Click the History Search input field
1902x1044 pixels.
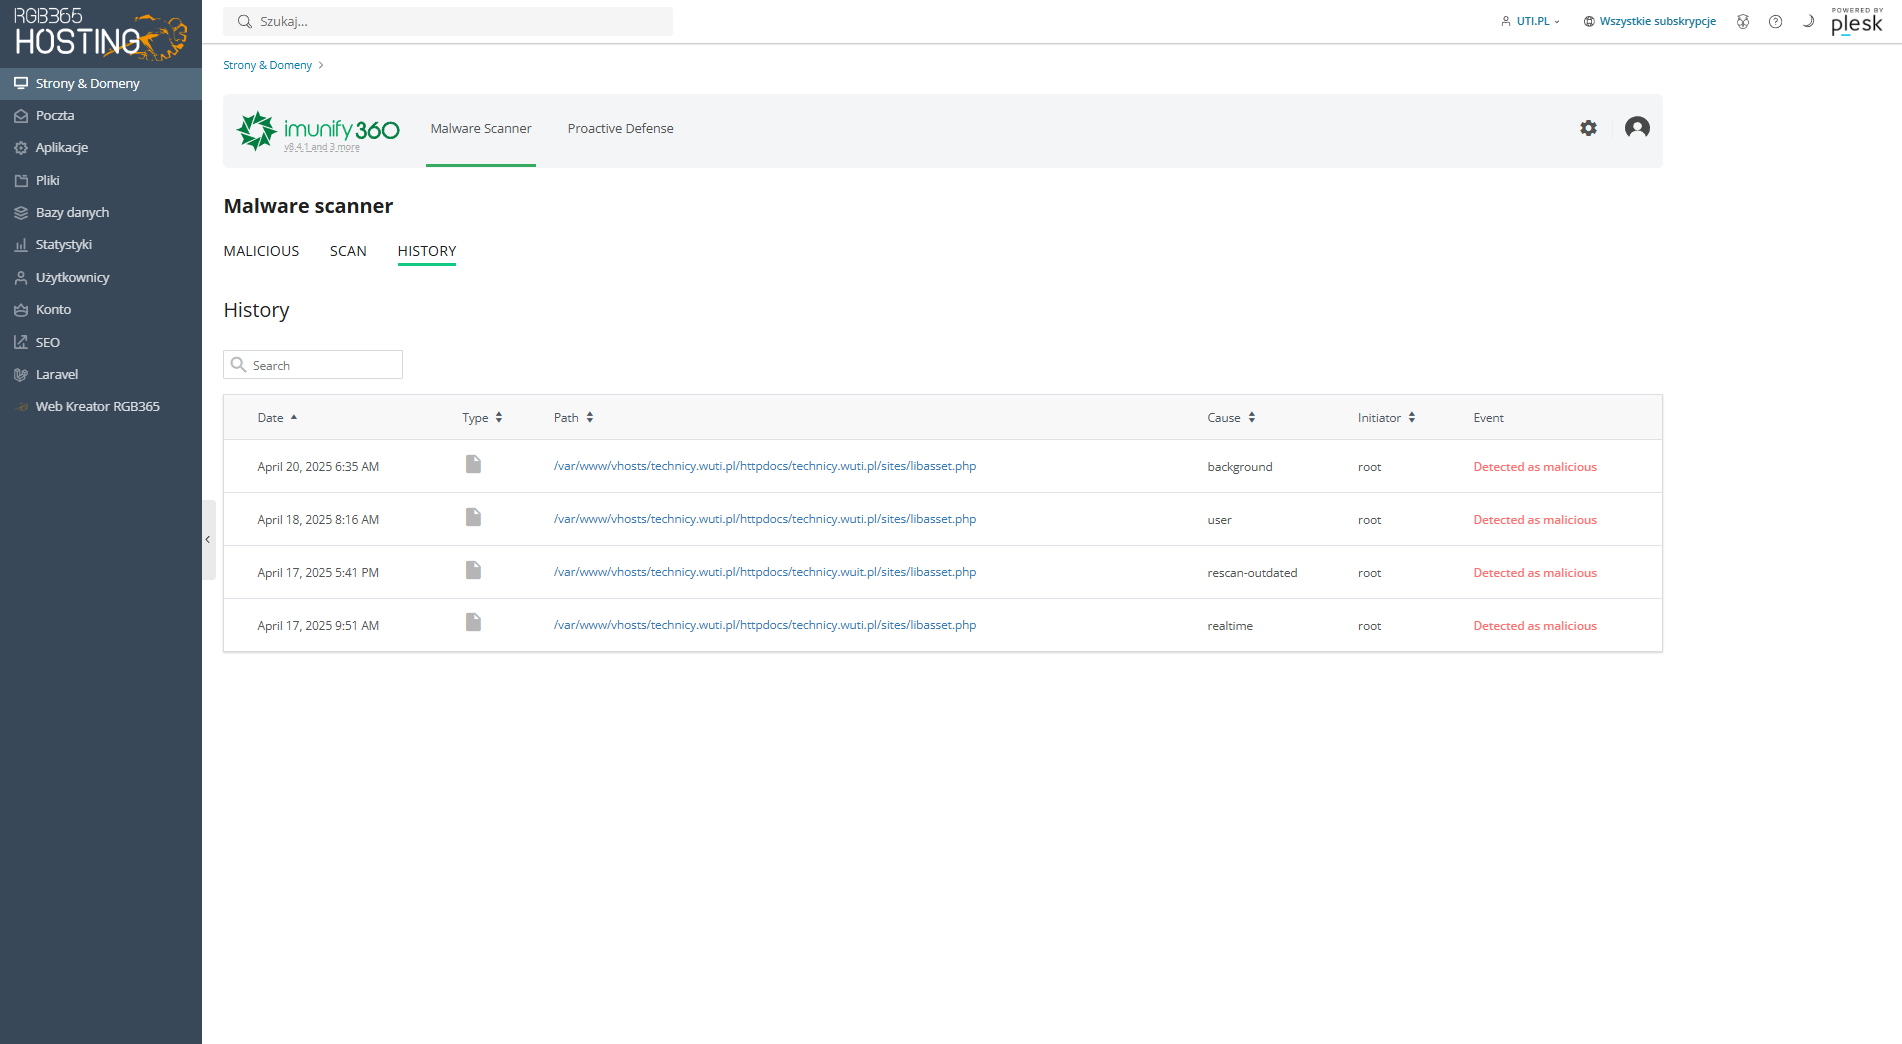coord(313,365)
